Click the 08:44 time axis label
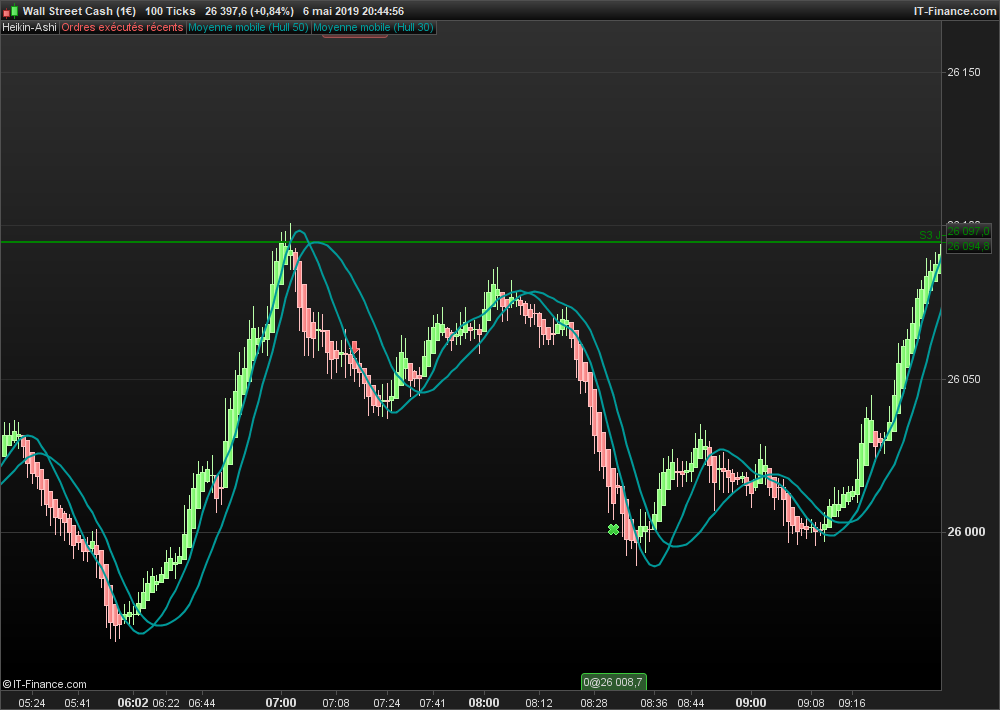 (691, 703)
